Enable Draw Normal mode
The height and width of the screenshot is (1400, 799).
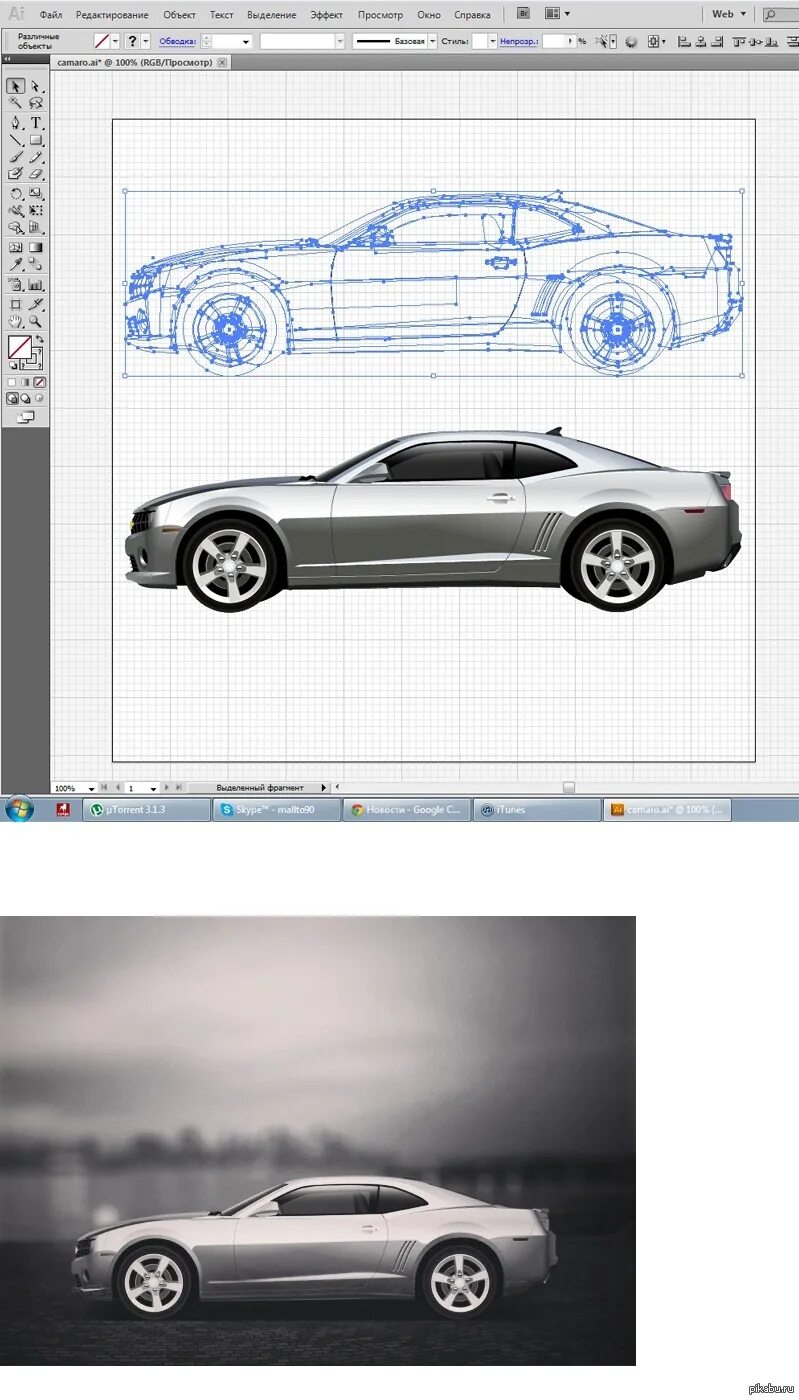pos(12,398)
